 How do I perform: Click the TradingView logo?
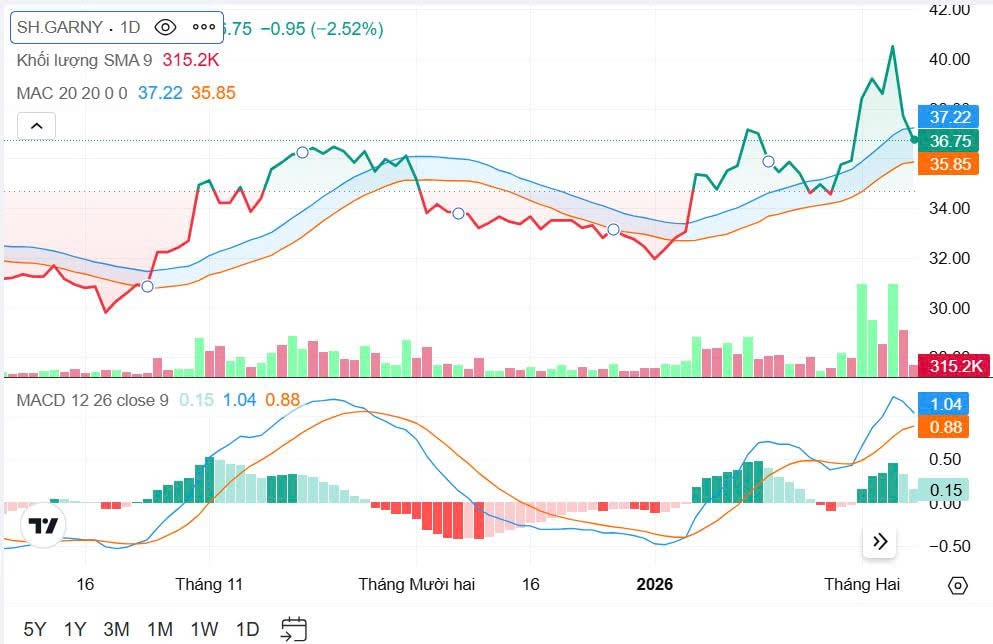[42, 526]
